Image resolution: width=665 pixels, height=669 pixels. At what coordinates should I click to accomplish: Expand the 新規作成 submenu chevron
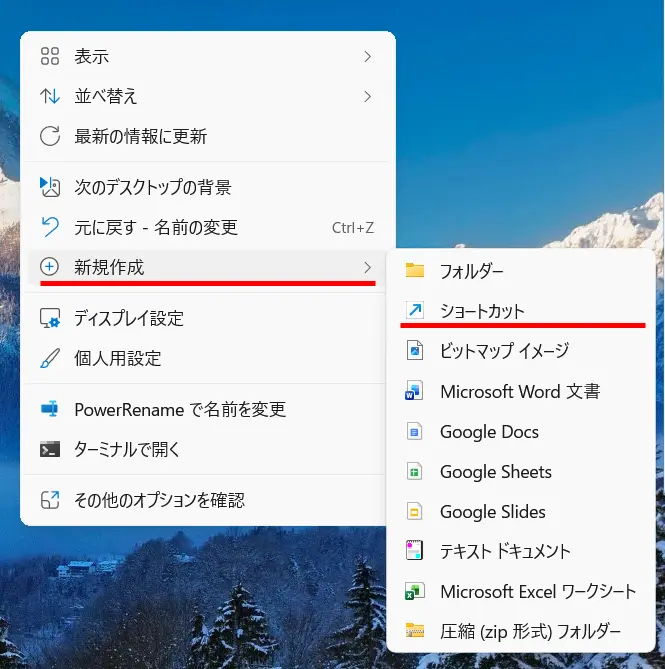click(x=367, y=268)
